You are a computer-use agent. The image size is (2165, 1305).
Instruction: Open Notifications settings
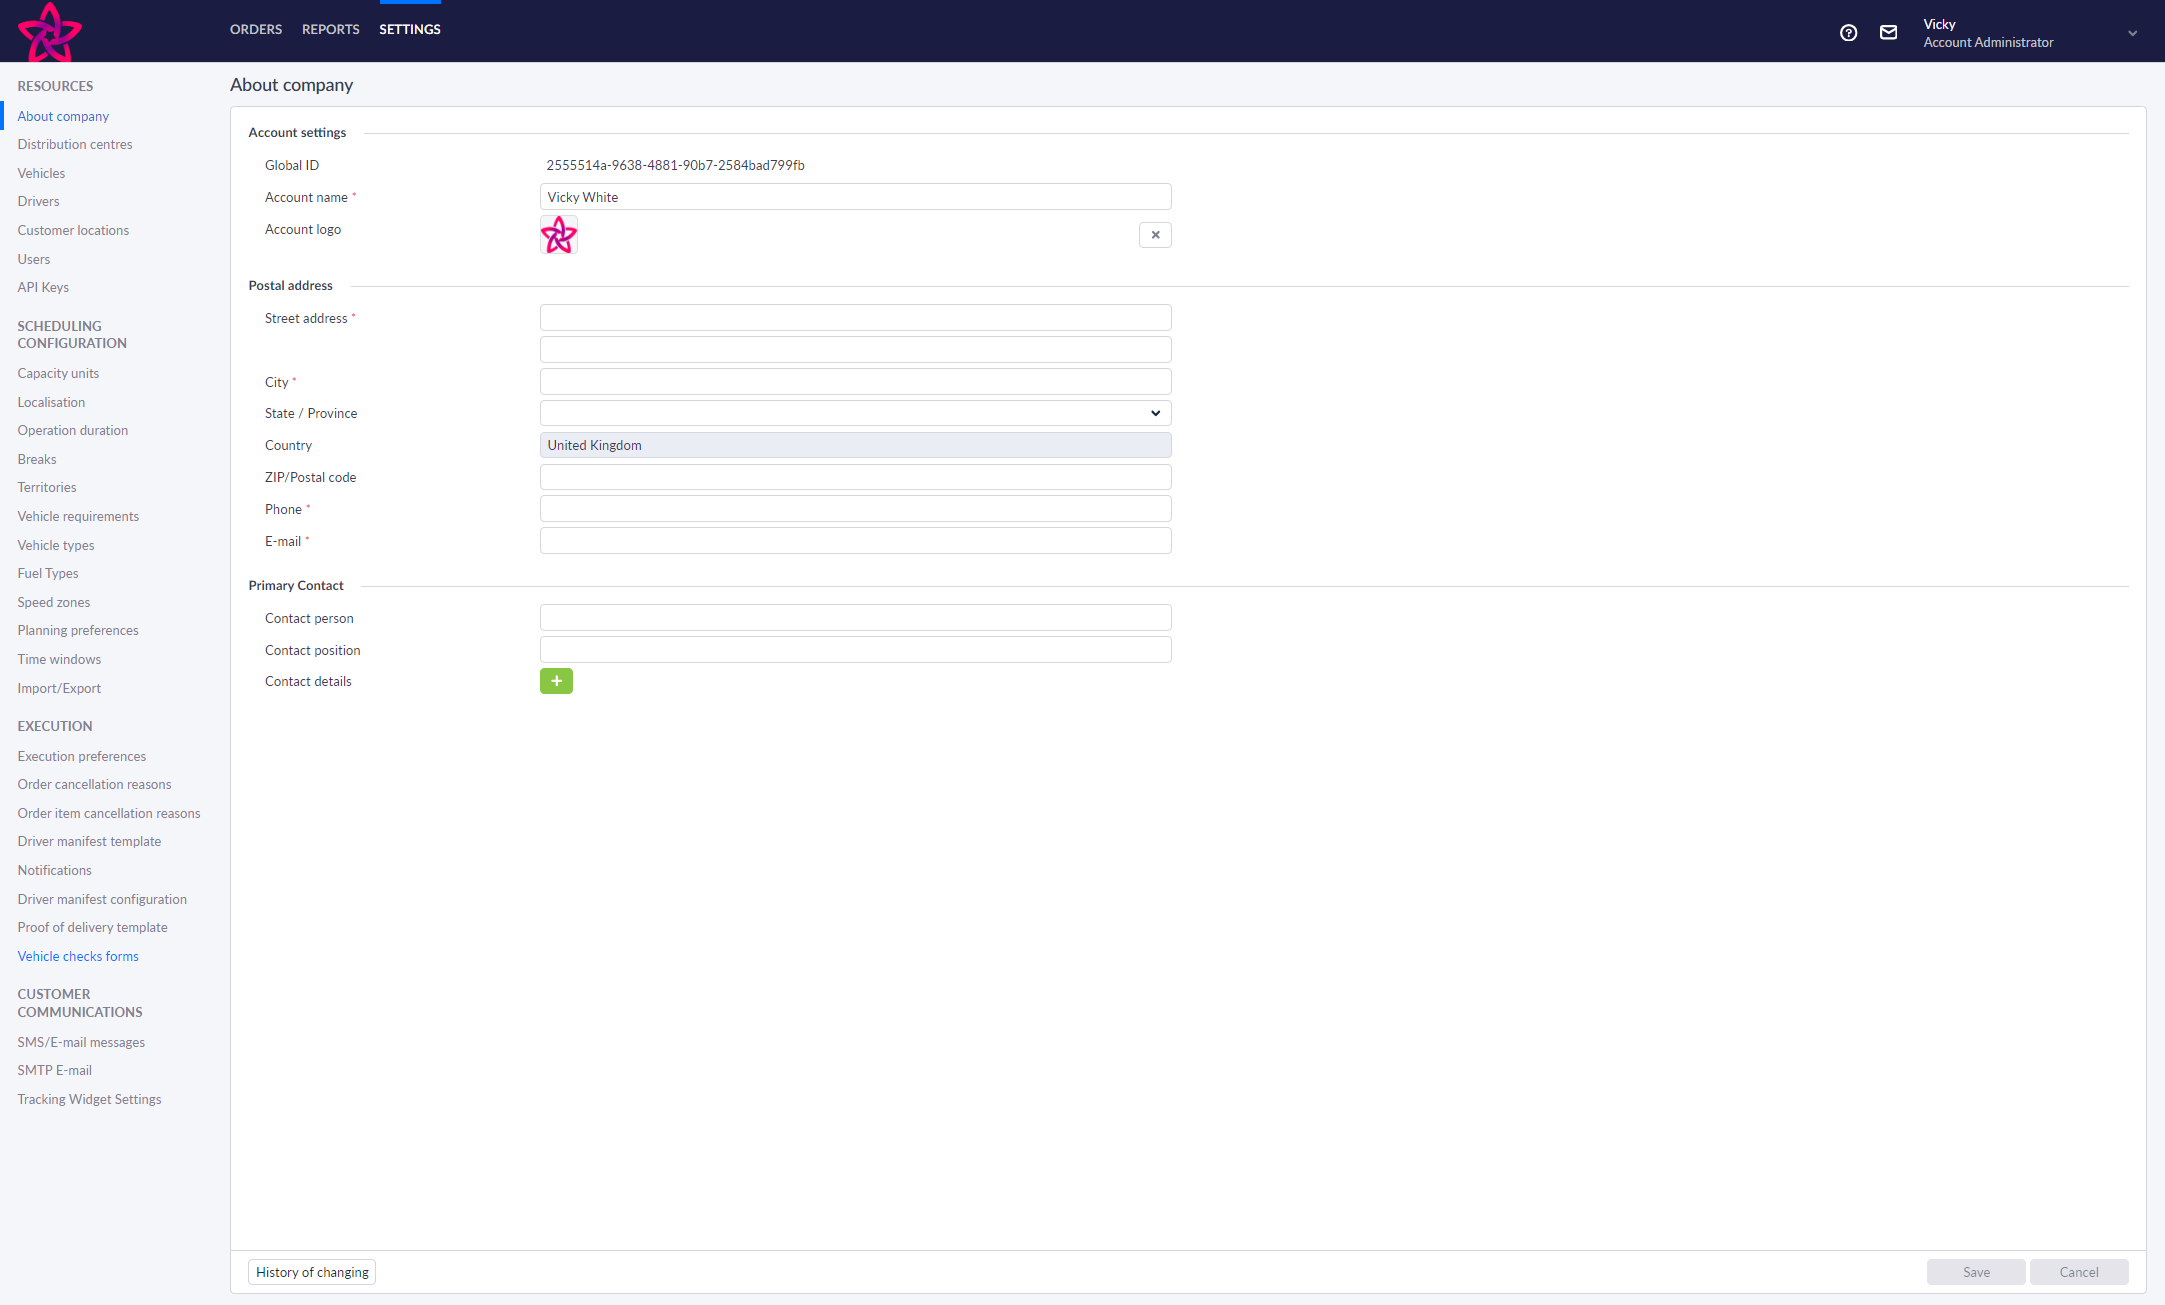click(x=54, y=870)
